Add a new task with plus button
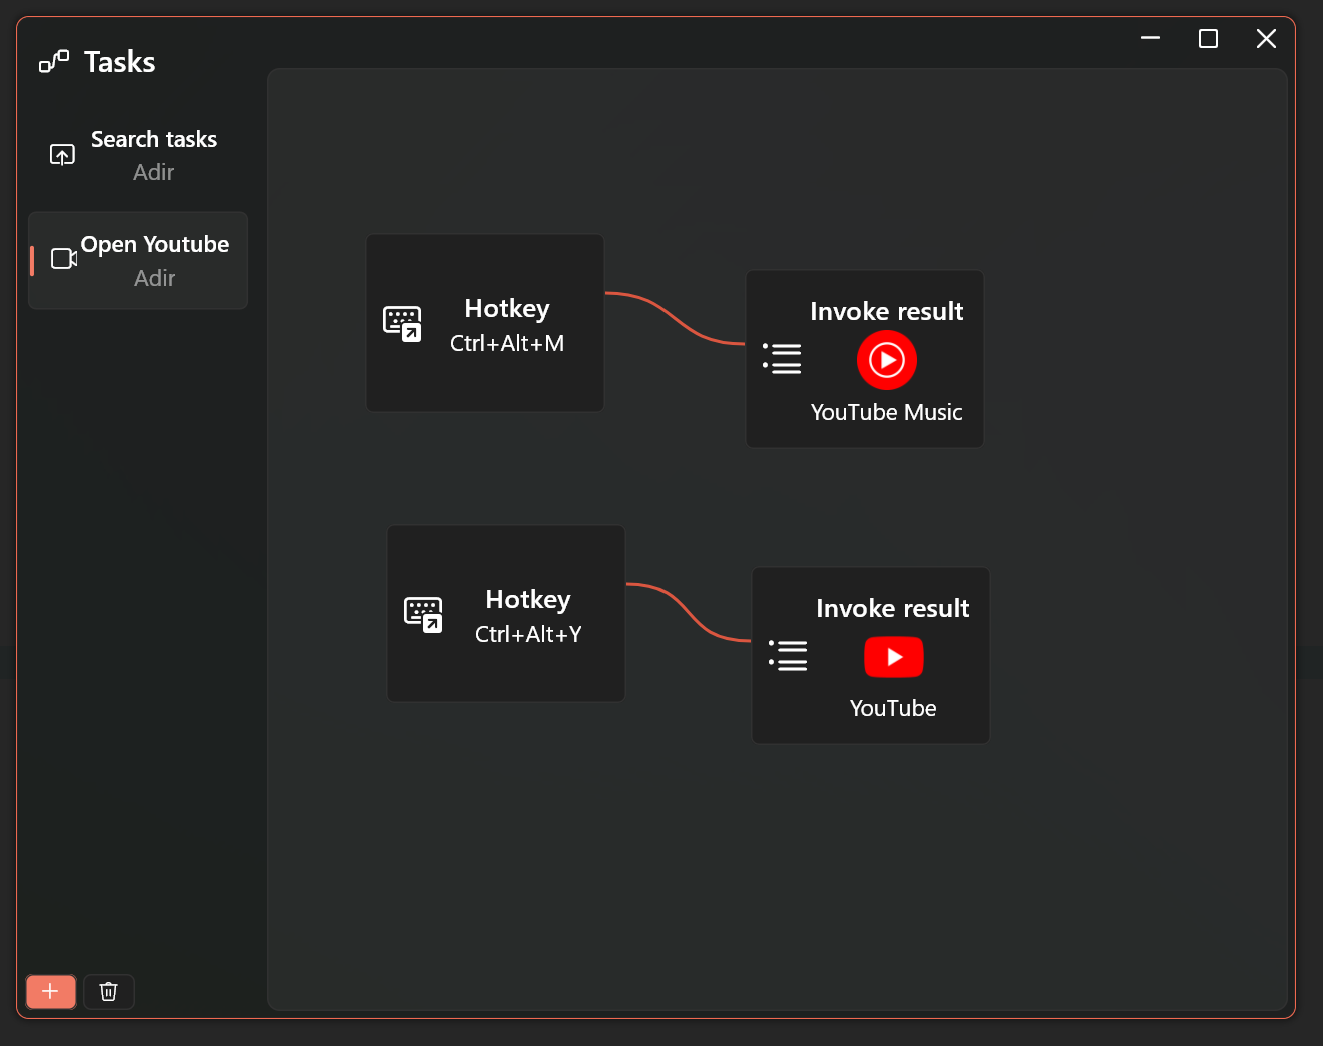The image size is (1323, 1046). pyautogui.click(x=51, y=991)
